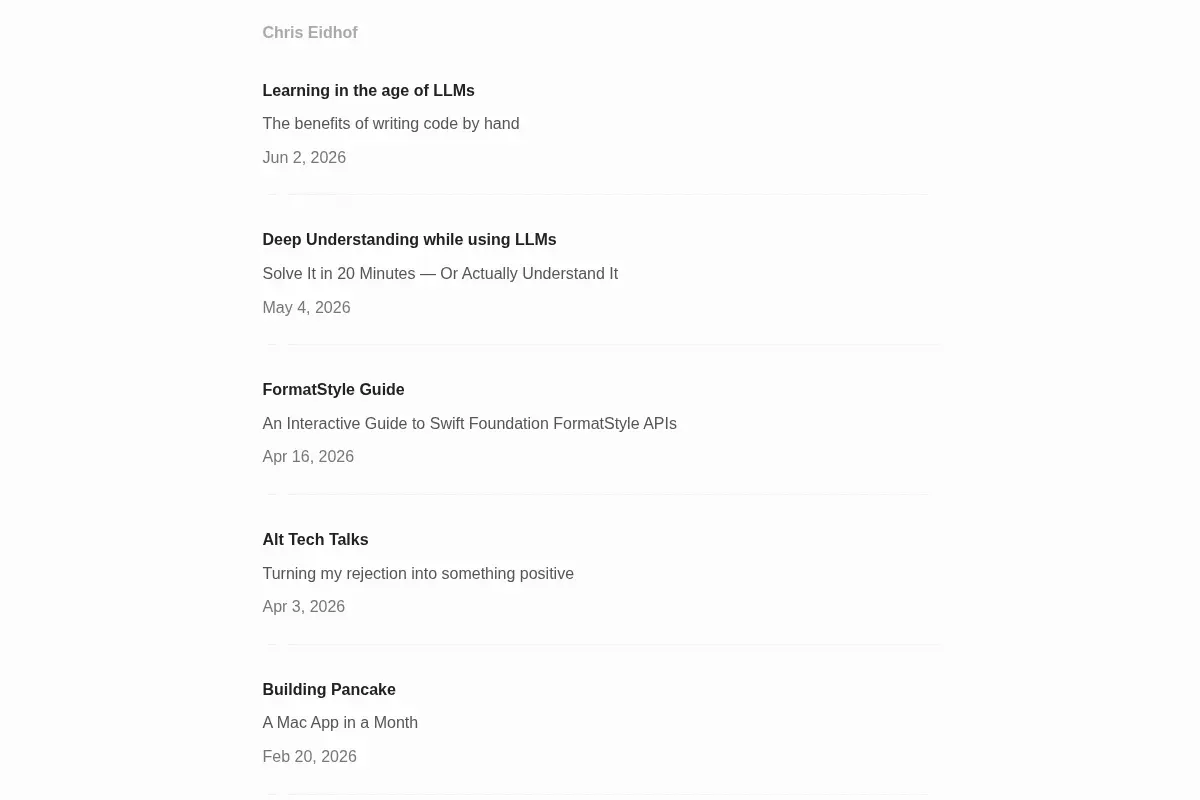Click subtitle Solve It in 20 Minutes
The height and width of the screenshot is (800, 1200).
[440, 274]
